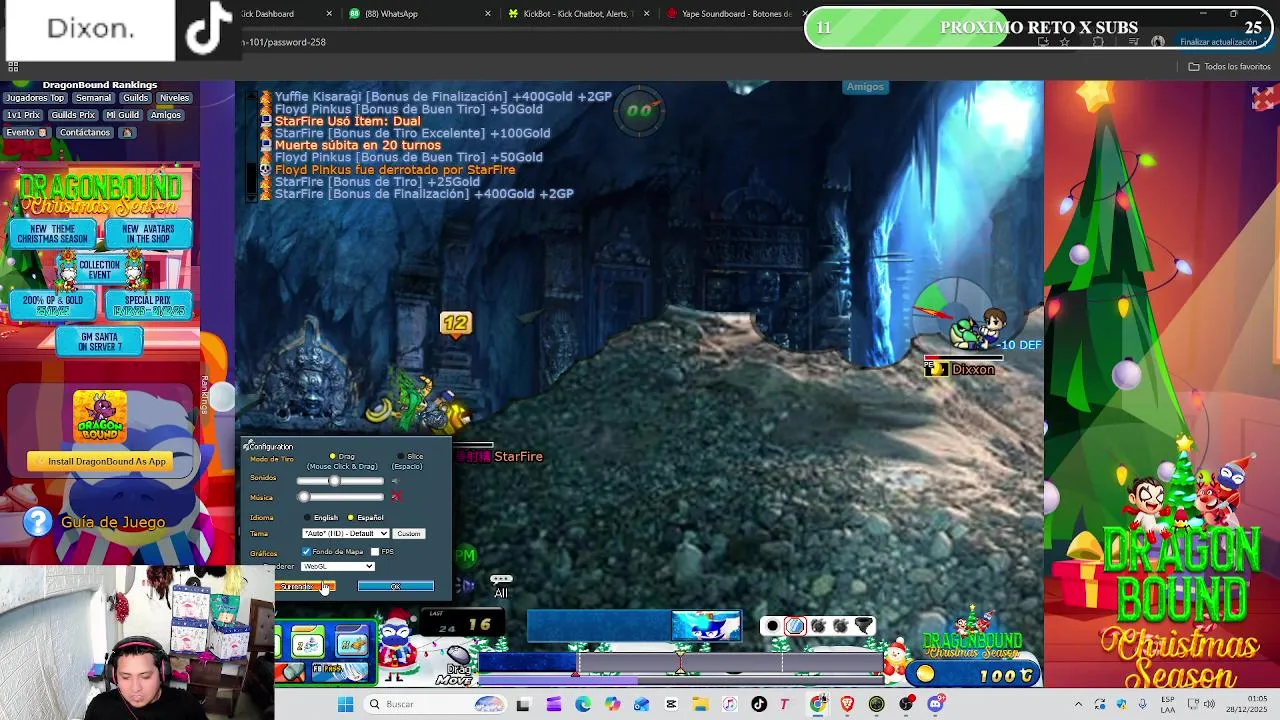Open the Evento rankings button

pyautogui.click(x=26, y=132)
